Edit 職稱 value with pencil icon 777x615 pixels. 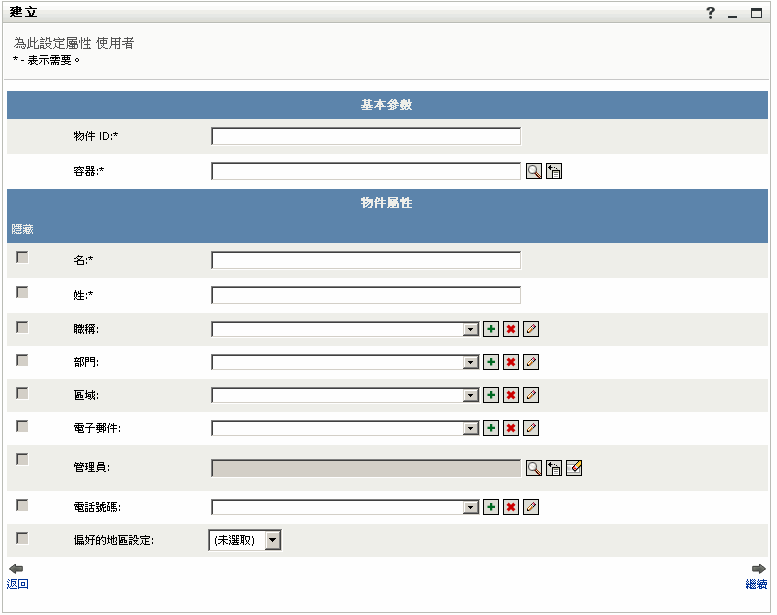point(531,329)
